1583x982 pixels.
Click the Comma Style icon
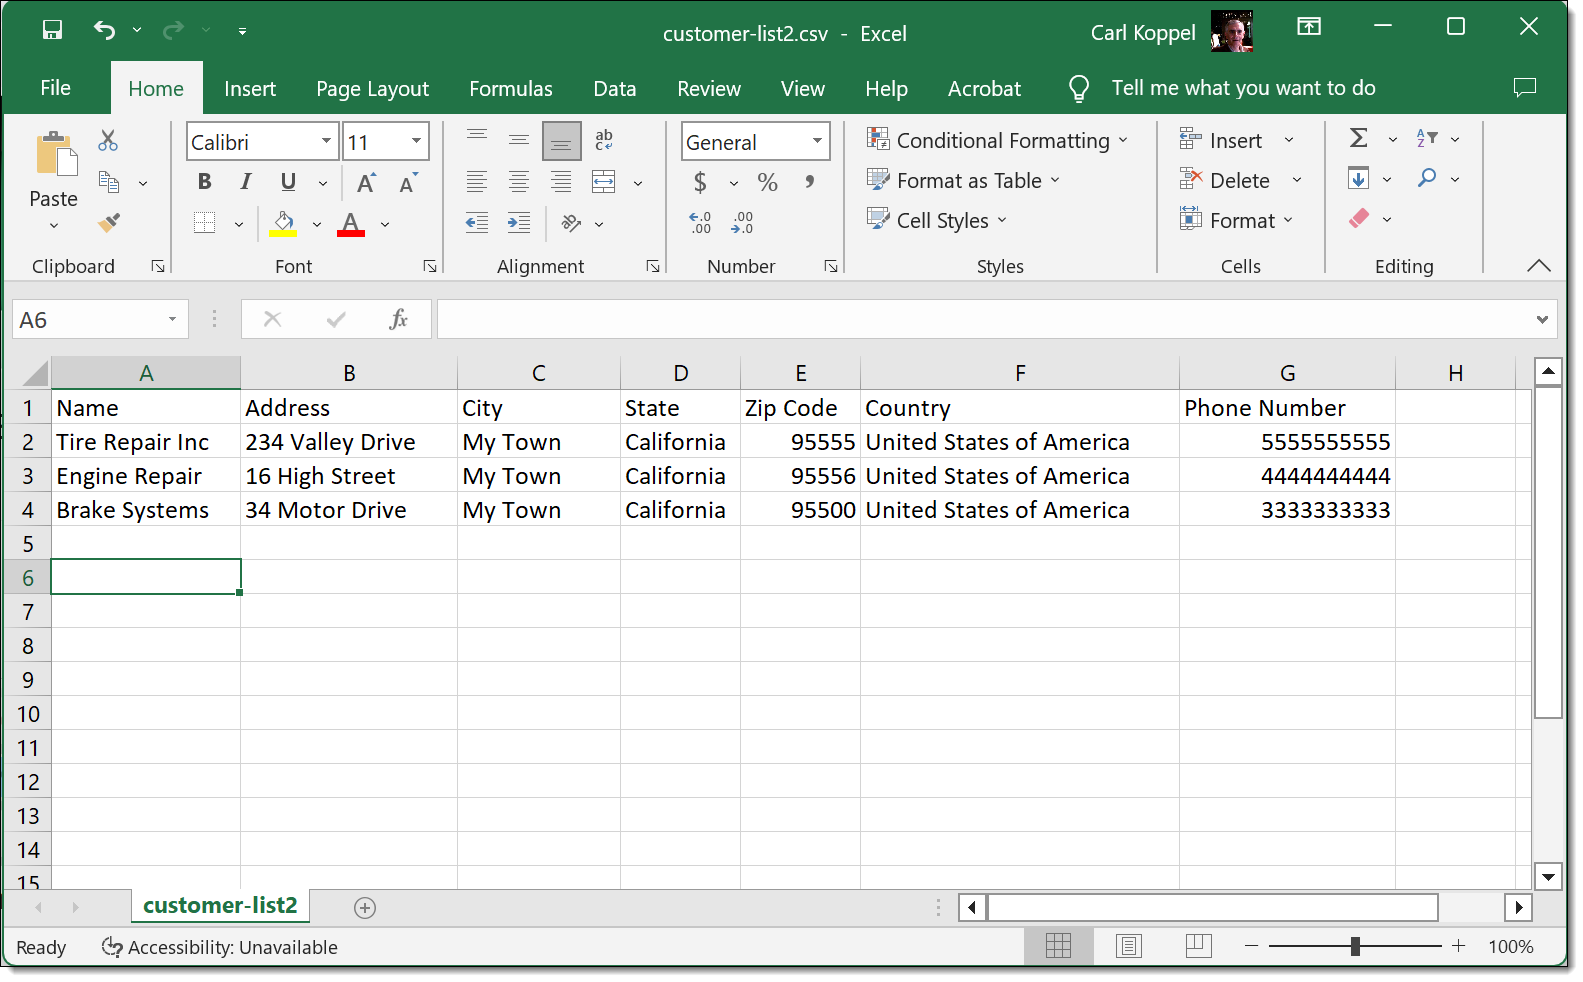pyautogui.click(x=809, y=181)
